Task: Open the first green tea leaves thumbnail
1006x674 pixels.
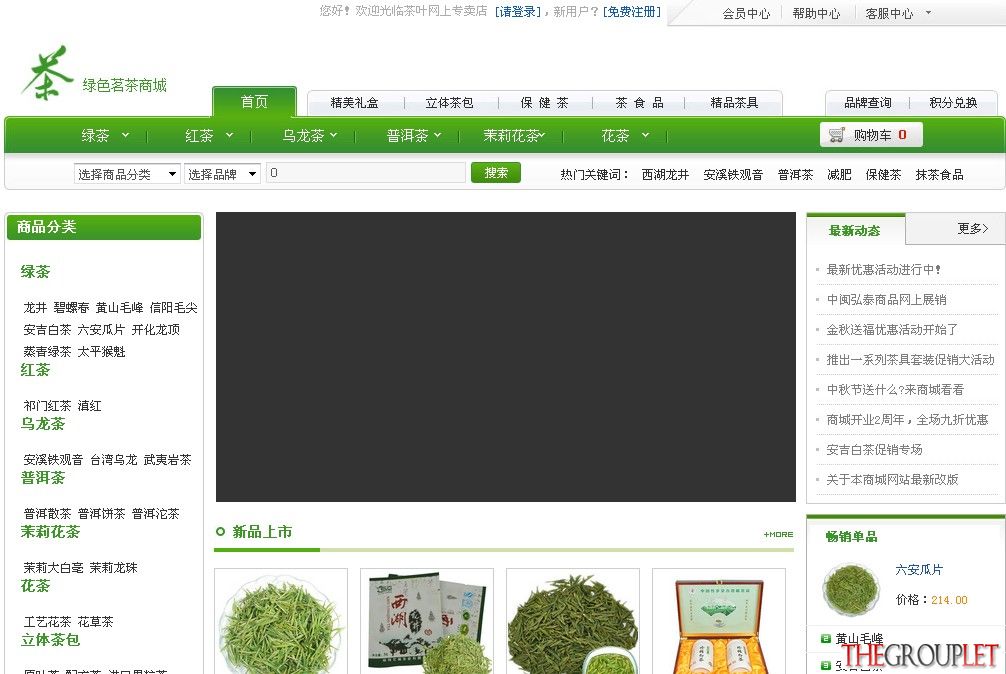Action: pos(281,621)
